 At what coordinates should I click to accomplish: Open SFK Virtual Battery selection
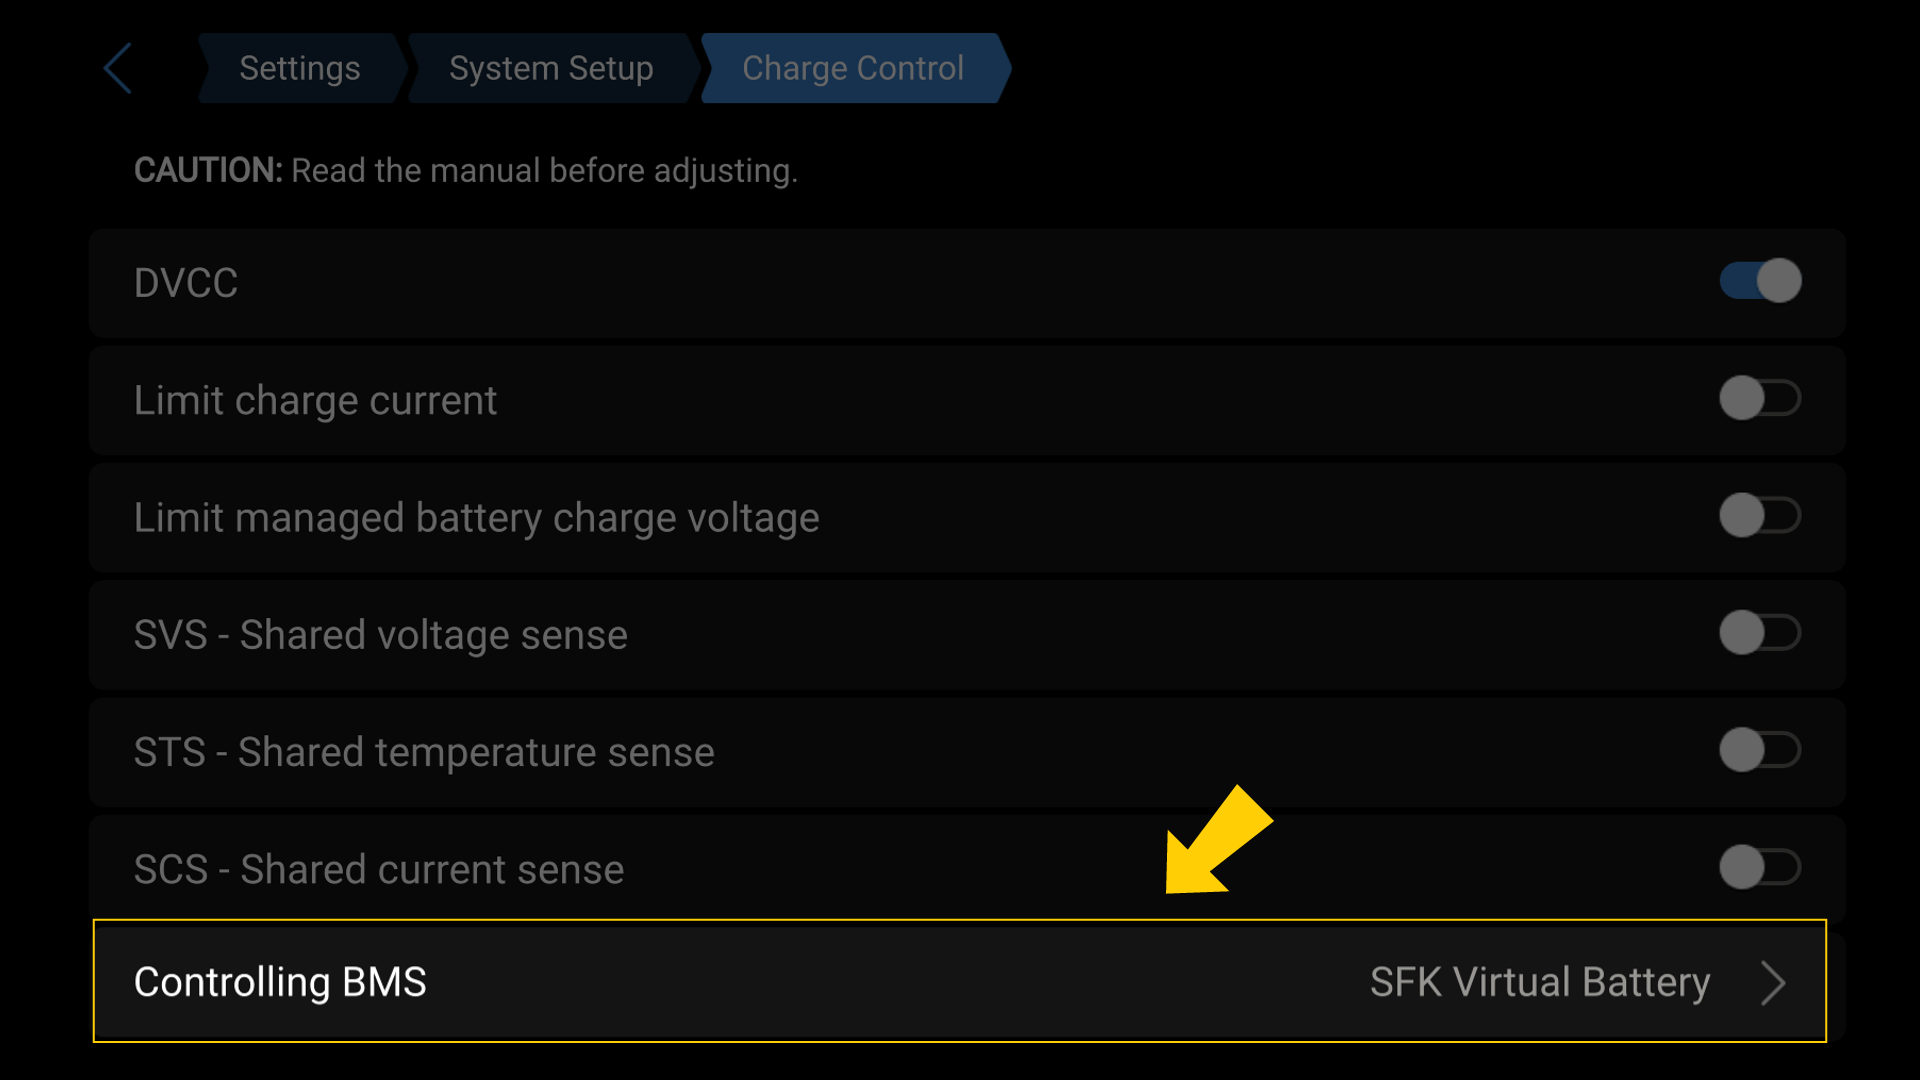[1539, 982]
